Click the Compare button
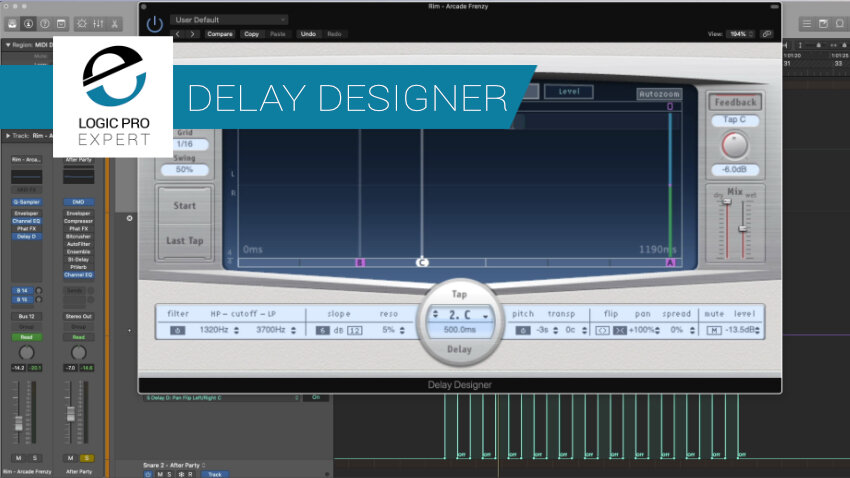 tap(220, 34)
